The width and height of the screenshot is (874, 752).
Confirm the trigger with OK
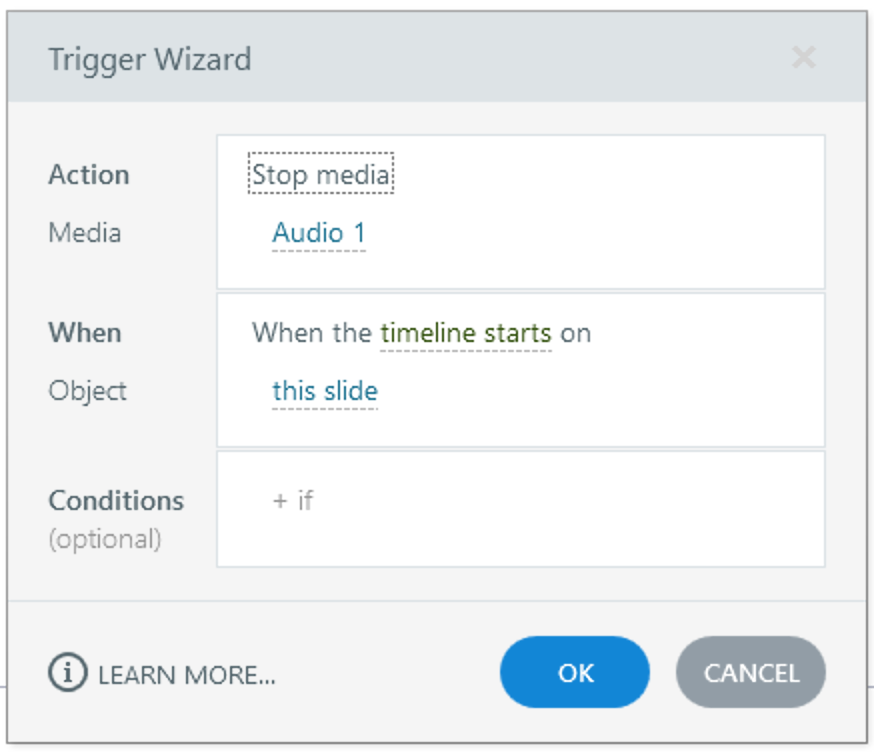[x=575, y=673]
